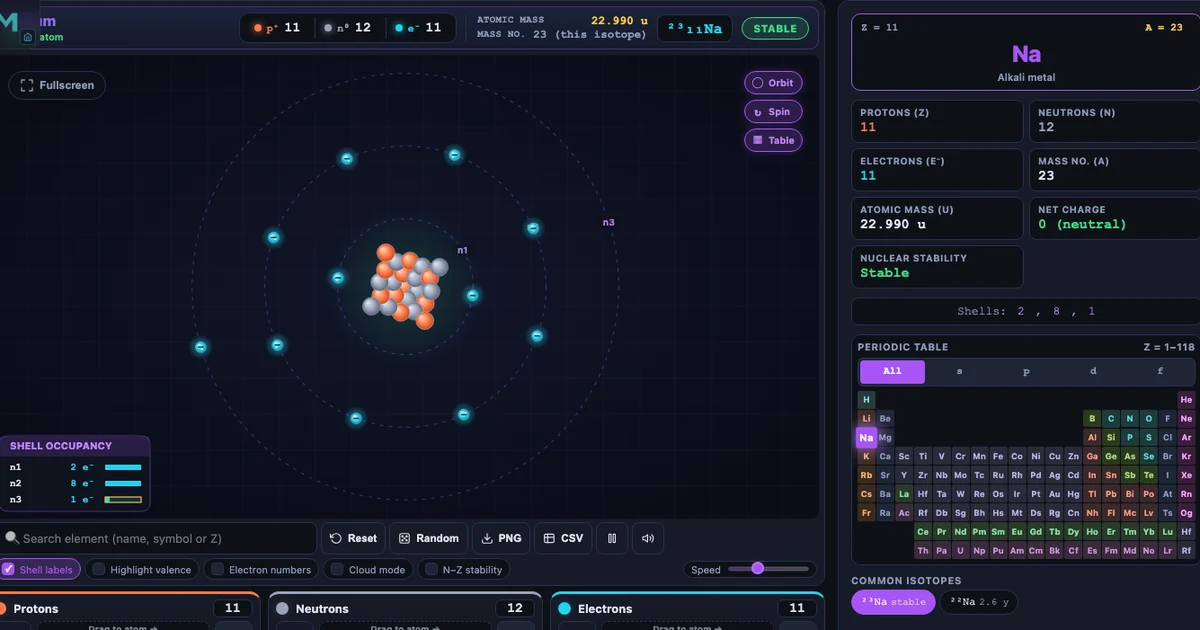Enable N–Z stability option
The width and height of the screenshot is (1200, 630).
[x=463, y=569]
